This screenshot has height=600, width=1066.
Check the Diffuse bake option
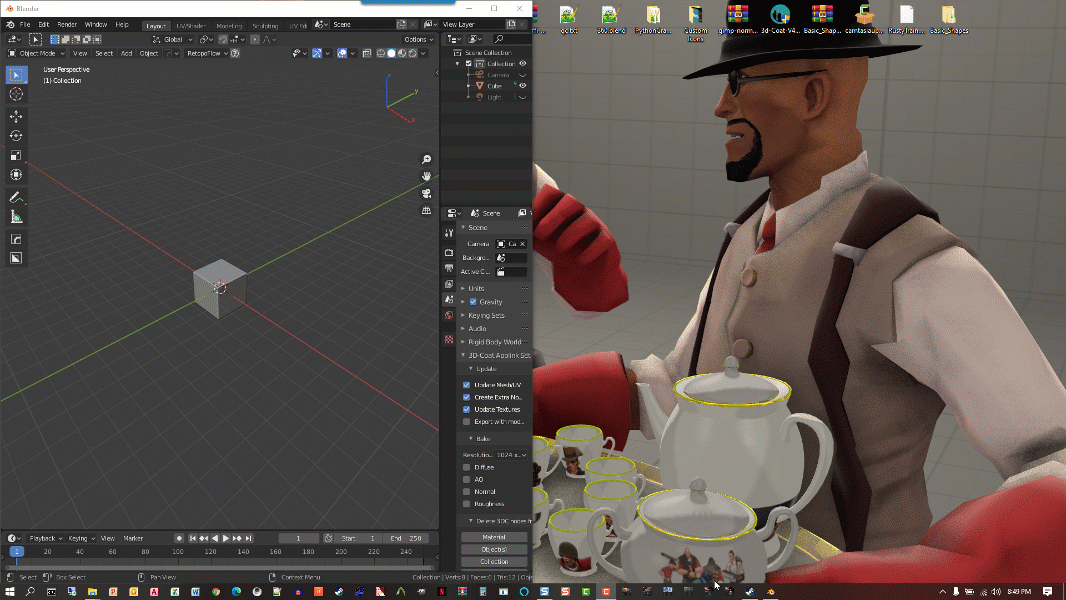(466, 467)
